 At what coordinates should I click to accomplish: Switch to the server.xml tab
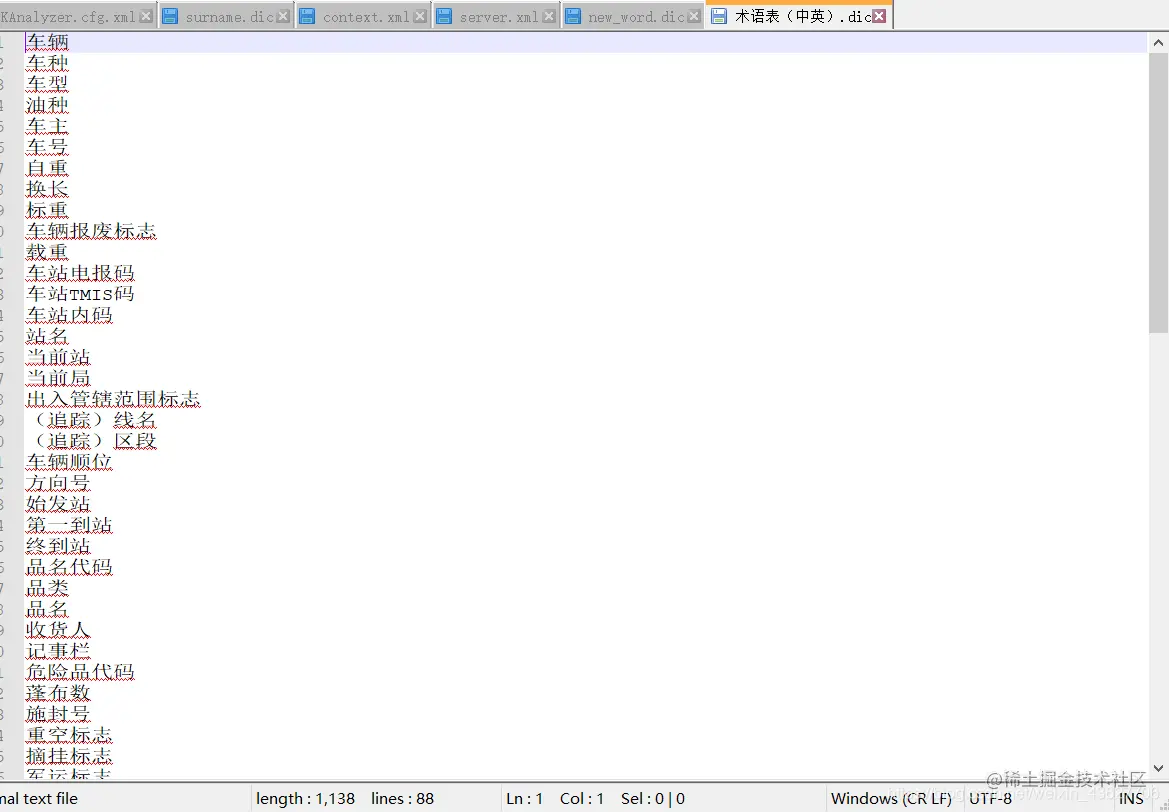(x=498, y=16)
